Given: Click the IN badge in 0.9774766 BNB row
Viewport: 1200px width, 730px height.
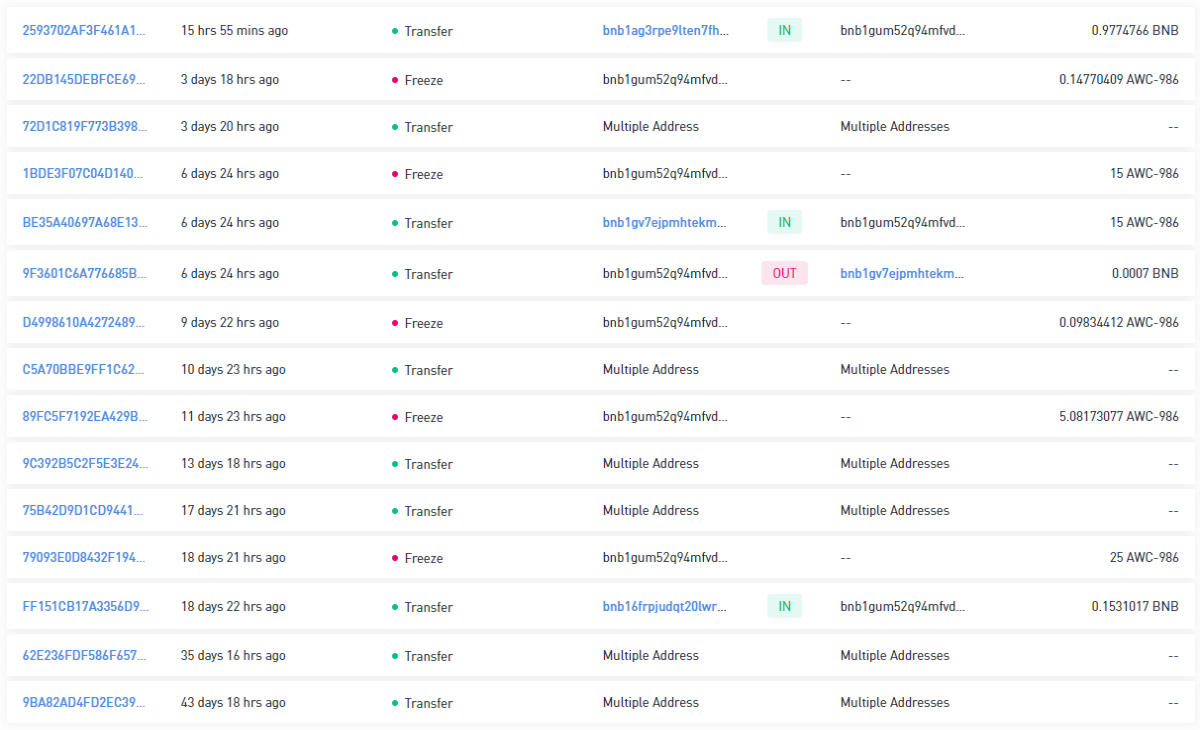Looking at the screenshot, I should [784, 31].
